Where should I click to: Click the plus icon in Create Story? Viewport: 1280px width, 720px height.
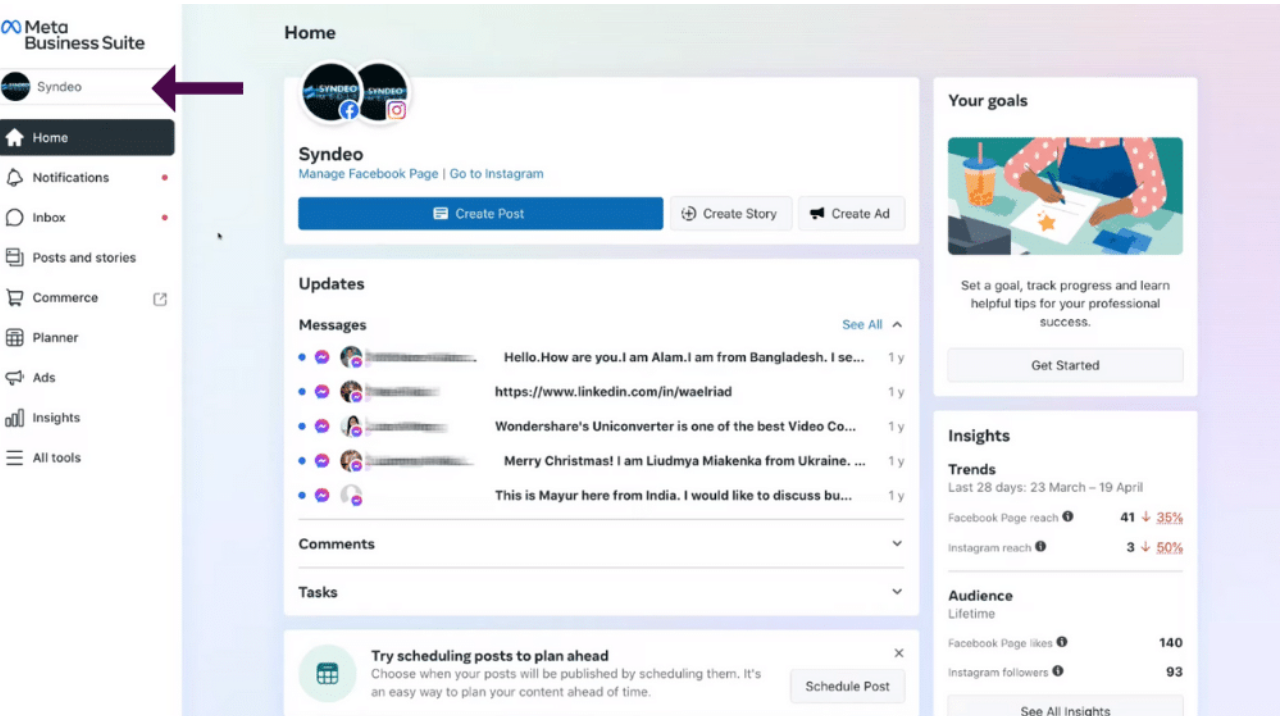(688, 213)
